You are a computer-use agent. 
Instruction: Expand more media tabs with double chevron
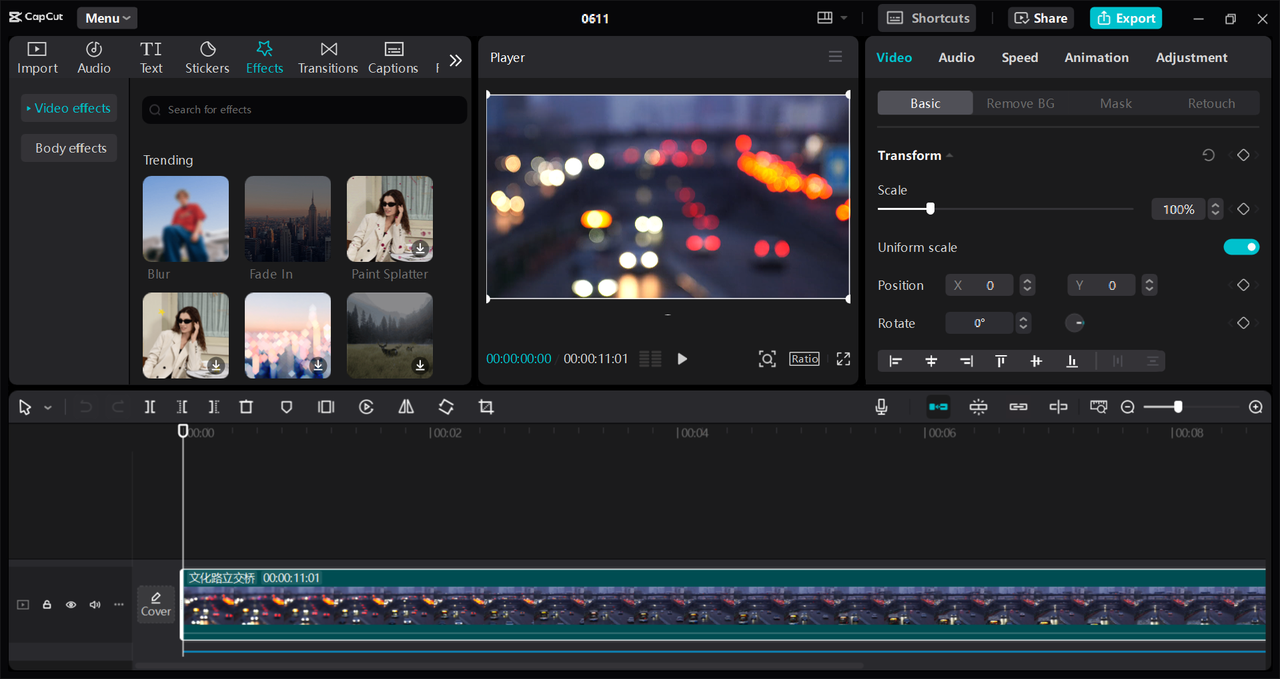click(456, 60)
